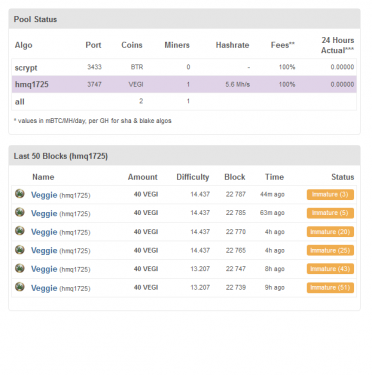Viewport: 372px width, 375px height.
Task: Open the Veggie link mined 44m ago
Action: click(x=44, y=195)
